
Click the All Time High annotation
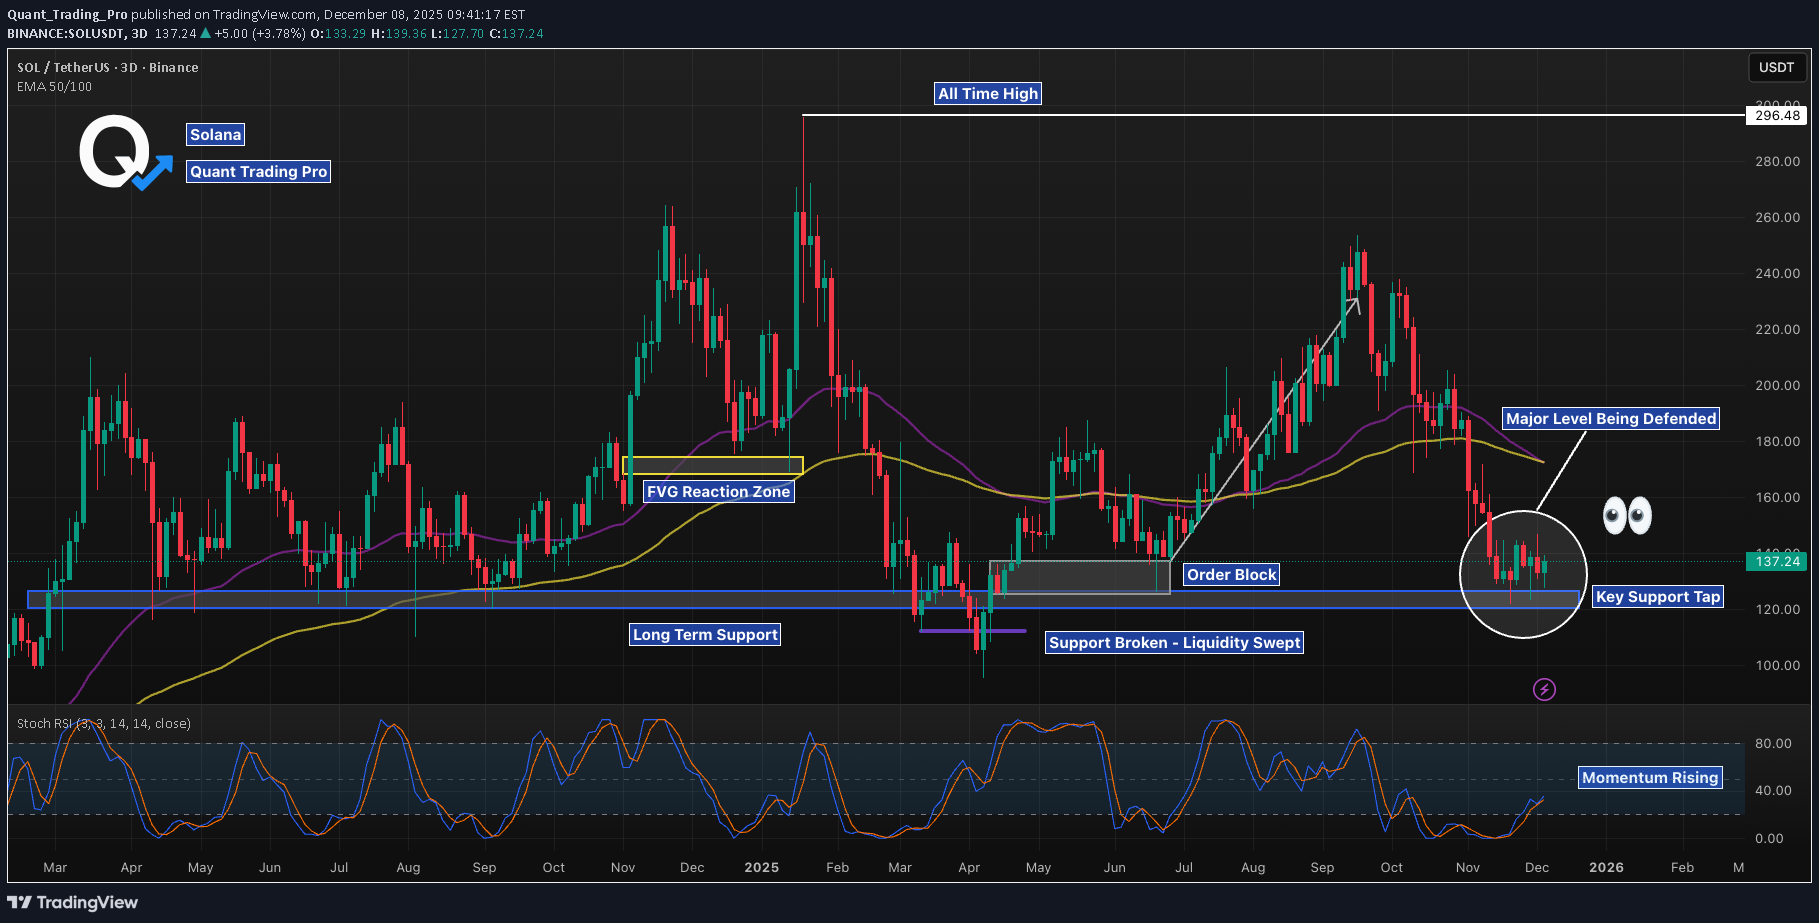coord(987,93)
